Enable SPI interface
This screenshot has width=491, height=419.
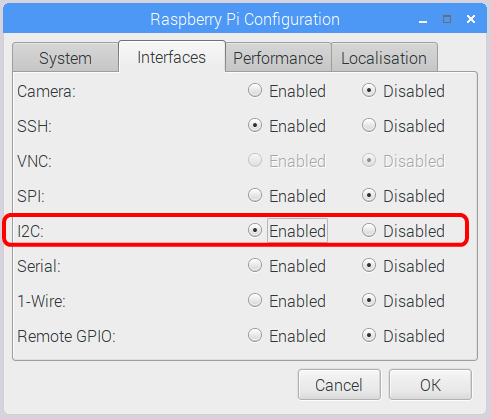click(x=255, y=195)
